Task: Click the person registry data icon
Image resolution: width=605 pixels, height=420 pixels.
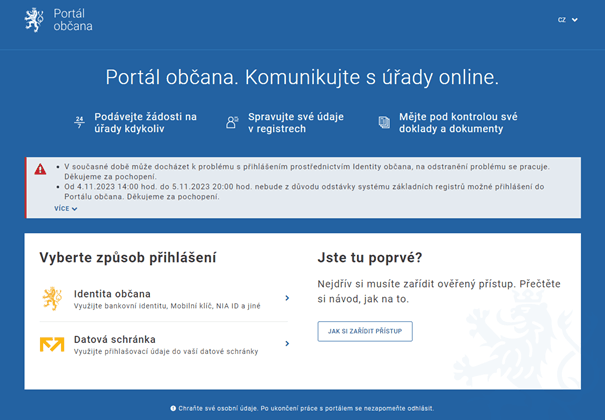Action: pyautogui.click(x=232, y=122)
